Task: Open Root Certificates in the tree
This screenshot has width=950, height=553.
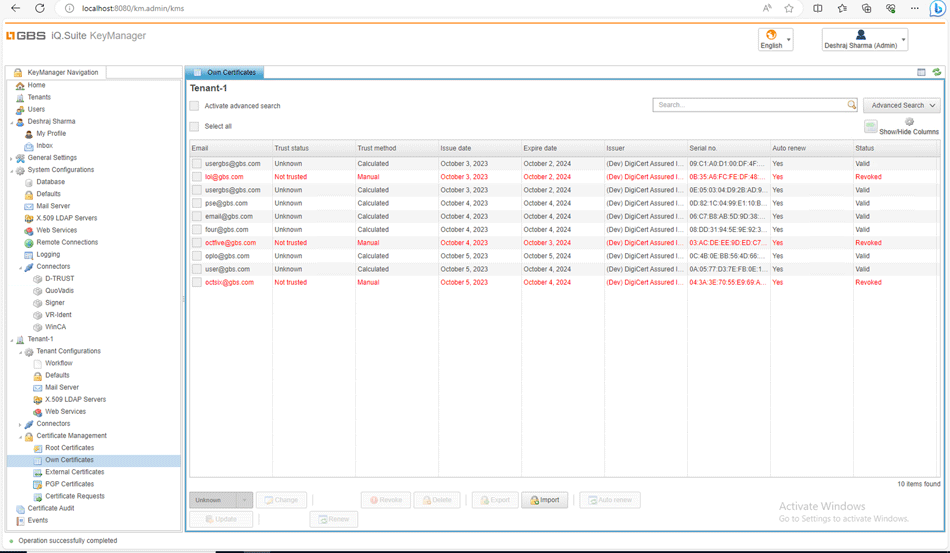Action: 69,448
